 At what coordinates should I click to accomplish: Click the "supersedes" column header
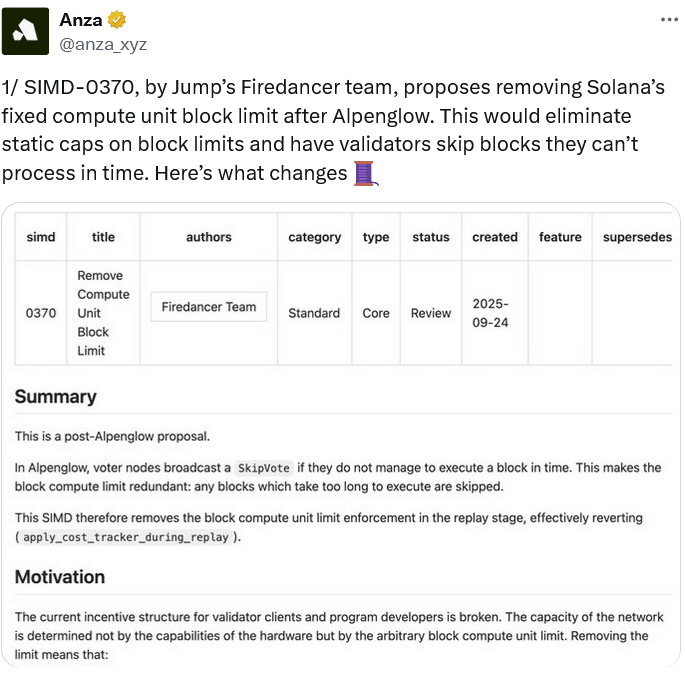coord(637,237)
